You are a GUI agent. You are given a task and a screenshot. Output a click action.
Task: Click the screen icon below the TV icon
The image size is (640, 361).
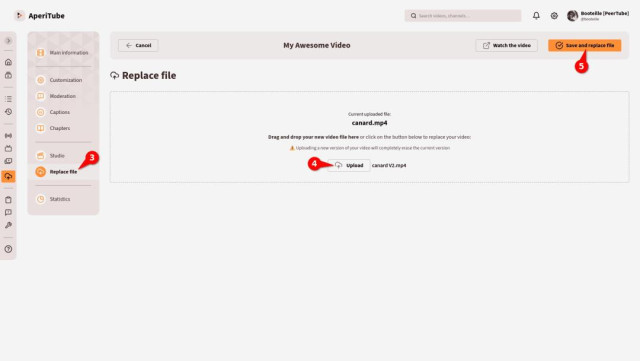[x=8, y=161]
